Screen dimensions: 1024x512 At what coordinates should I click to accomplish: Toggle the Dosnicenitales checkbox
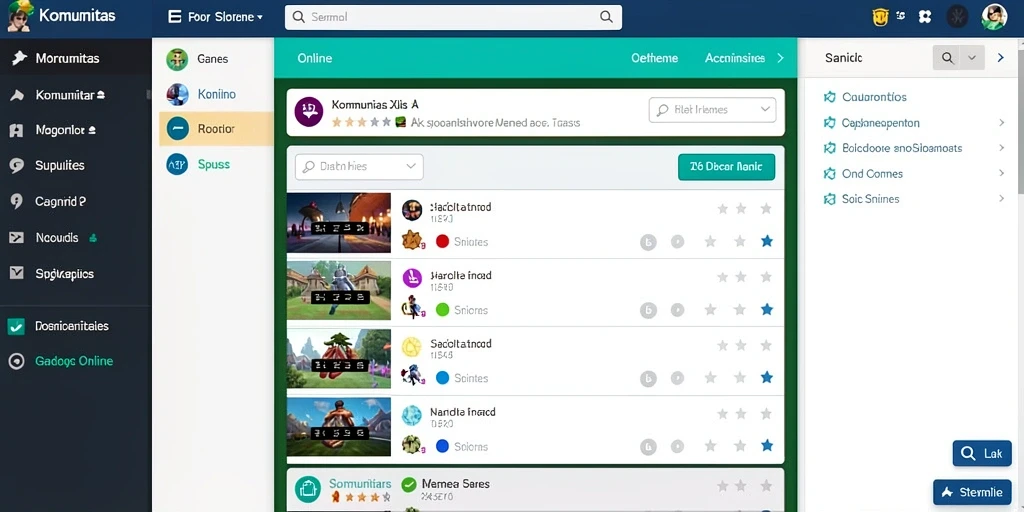(x=16, y=327)
